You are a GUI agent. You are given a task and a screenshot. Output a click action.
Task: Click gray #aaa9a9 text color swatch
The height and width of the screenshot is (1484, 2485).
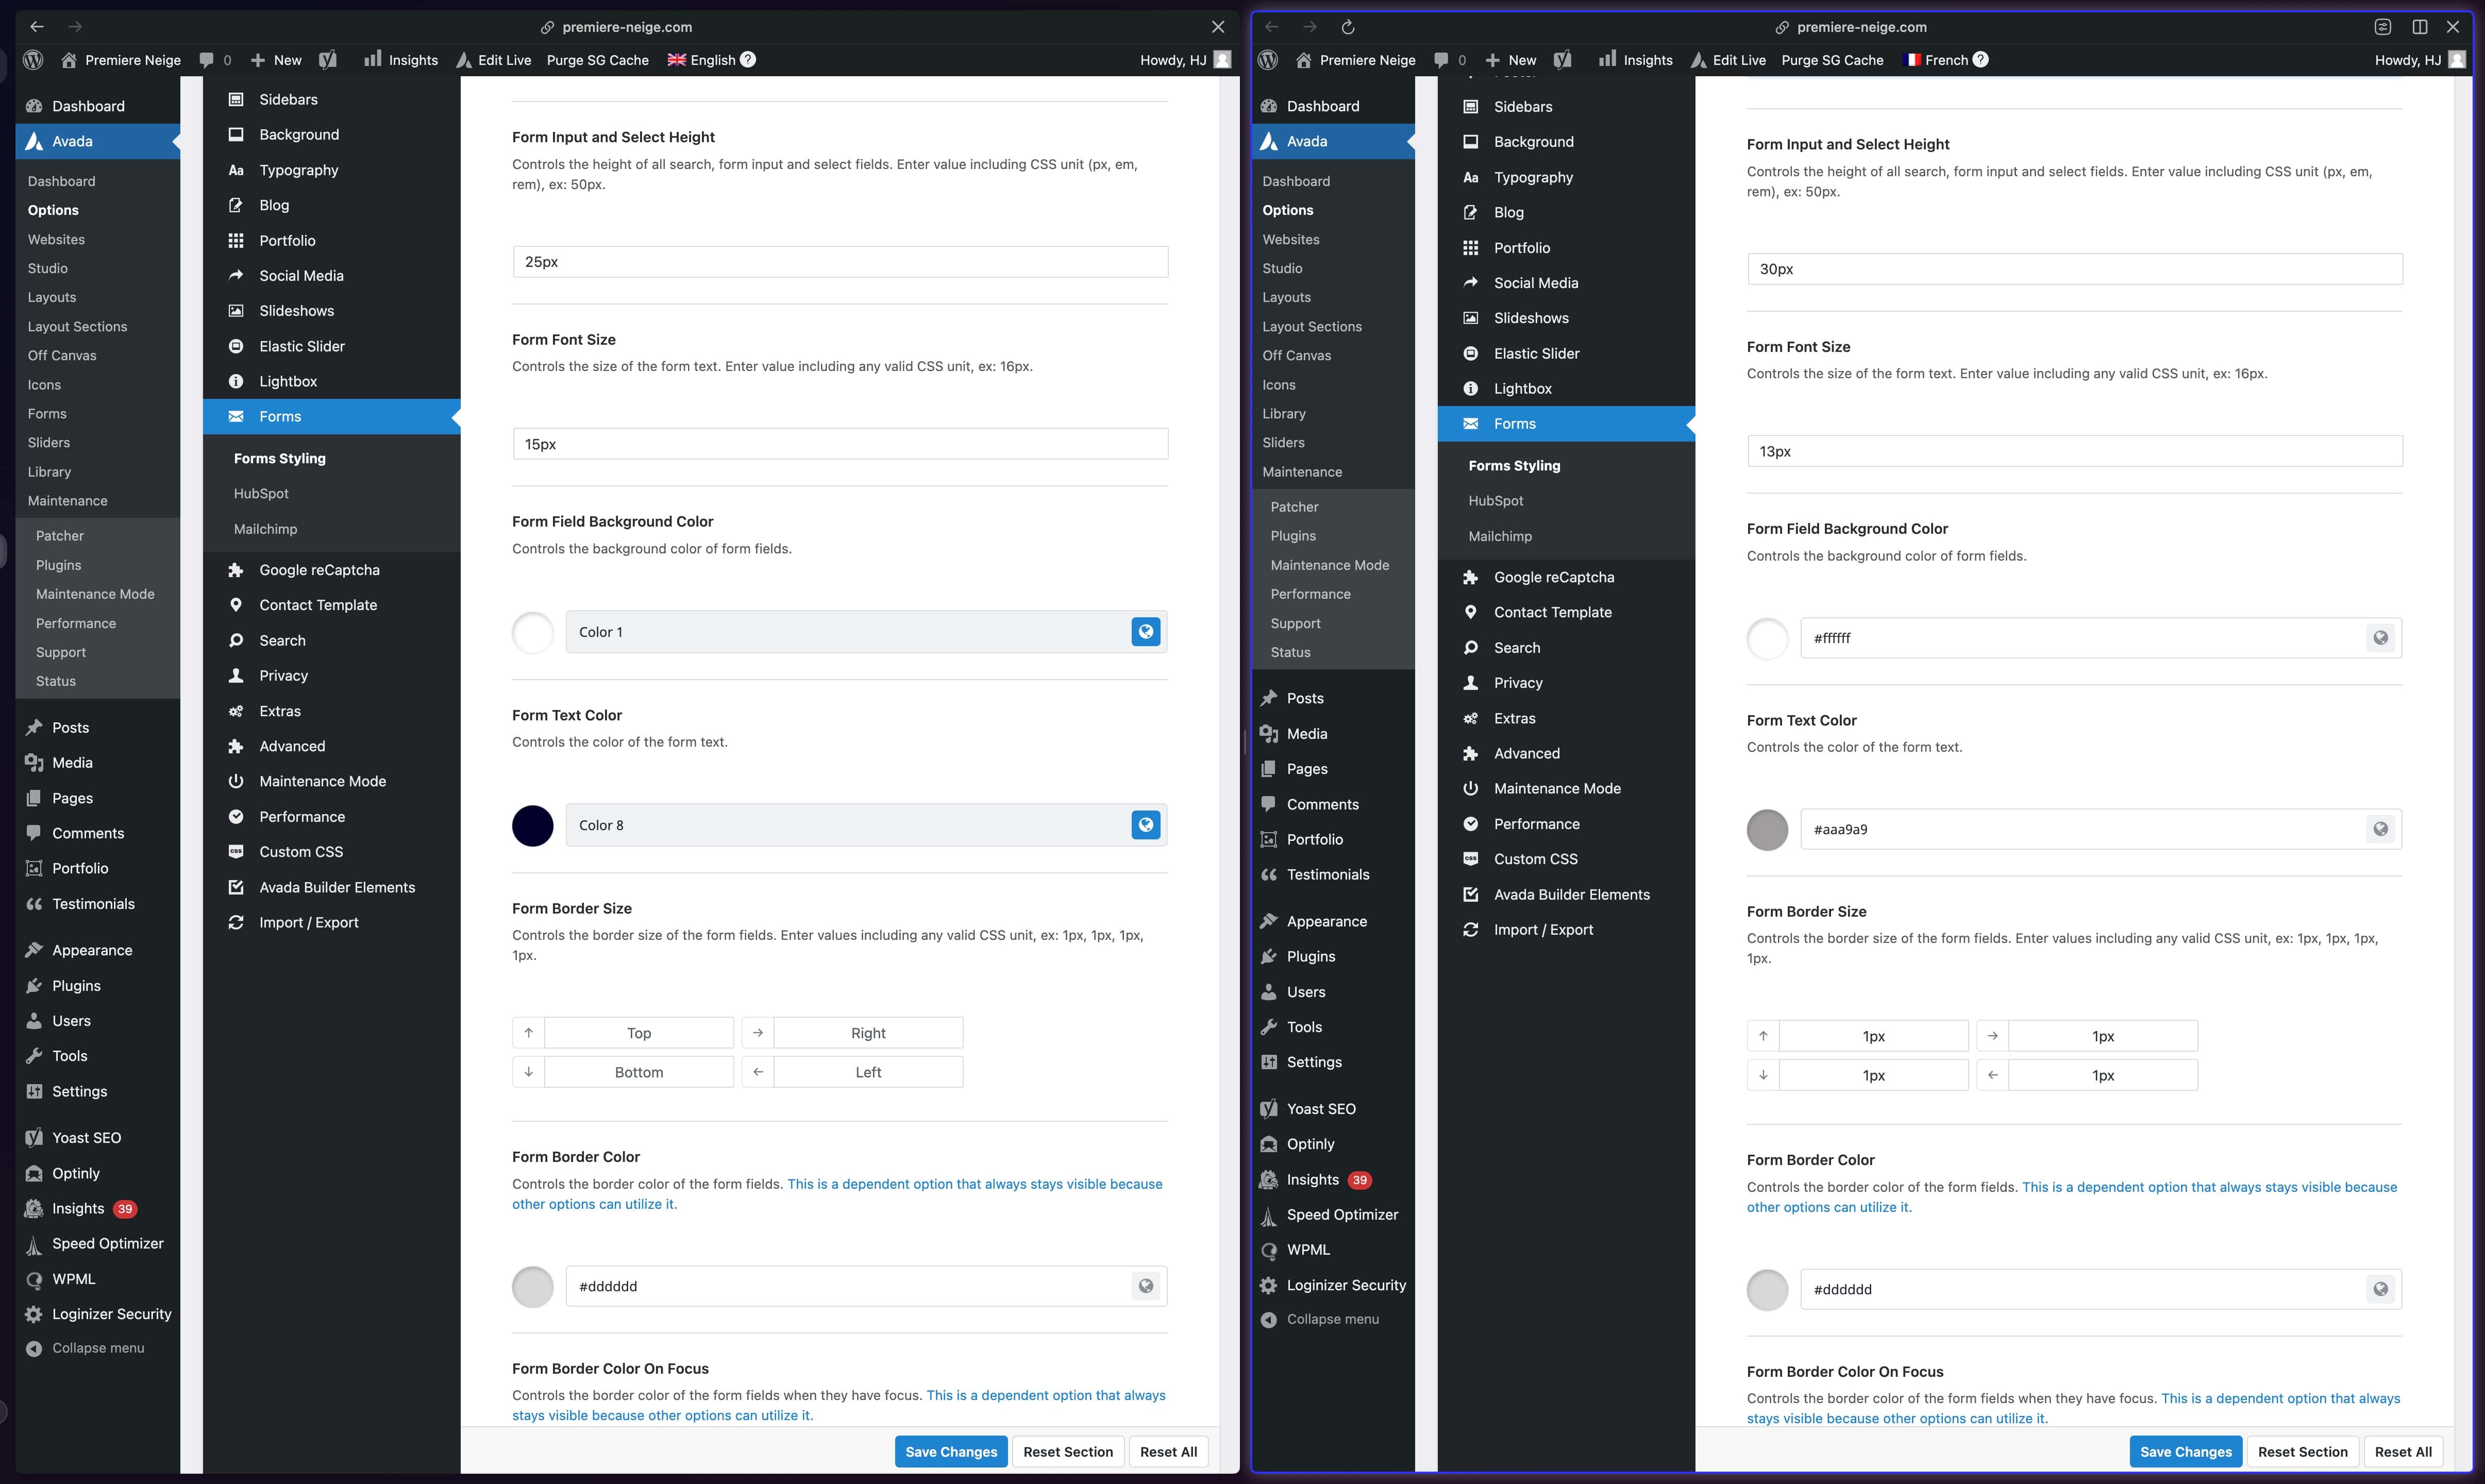[1767, 830]
